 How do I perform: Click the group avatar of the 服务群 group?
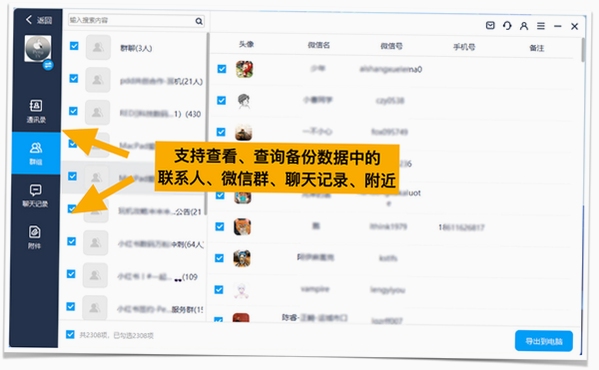[x=95, y=308]
